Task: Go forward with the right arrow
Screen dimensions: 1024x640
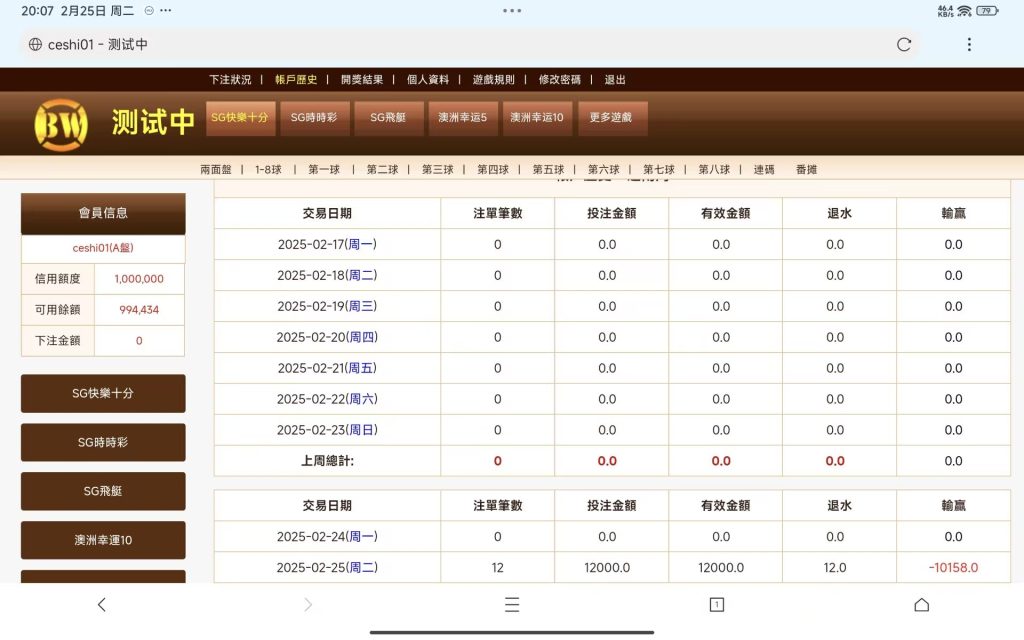Action: [308, 605]
